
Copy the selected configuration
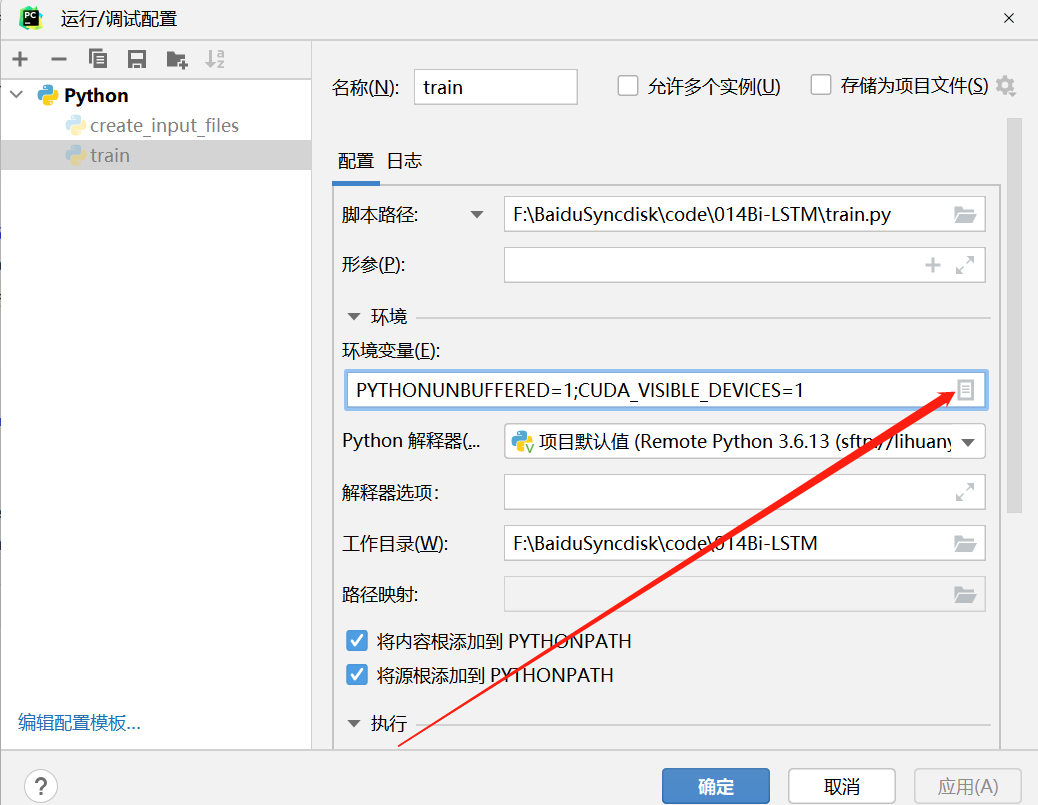(x=98, y=59)
